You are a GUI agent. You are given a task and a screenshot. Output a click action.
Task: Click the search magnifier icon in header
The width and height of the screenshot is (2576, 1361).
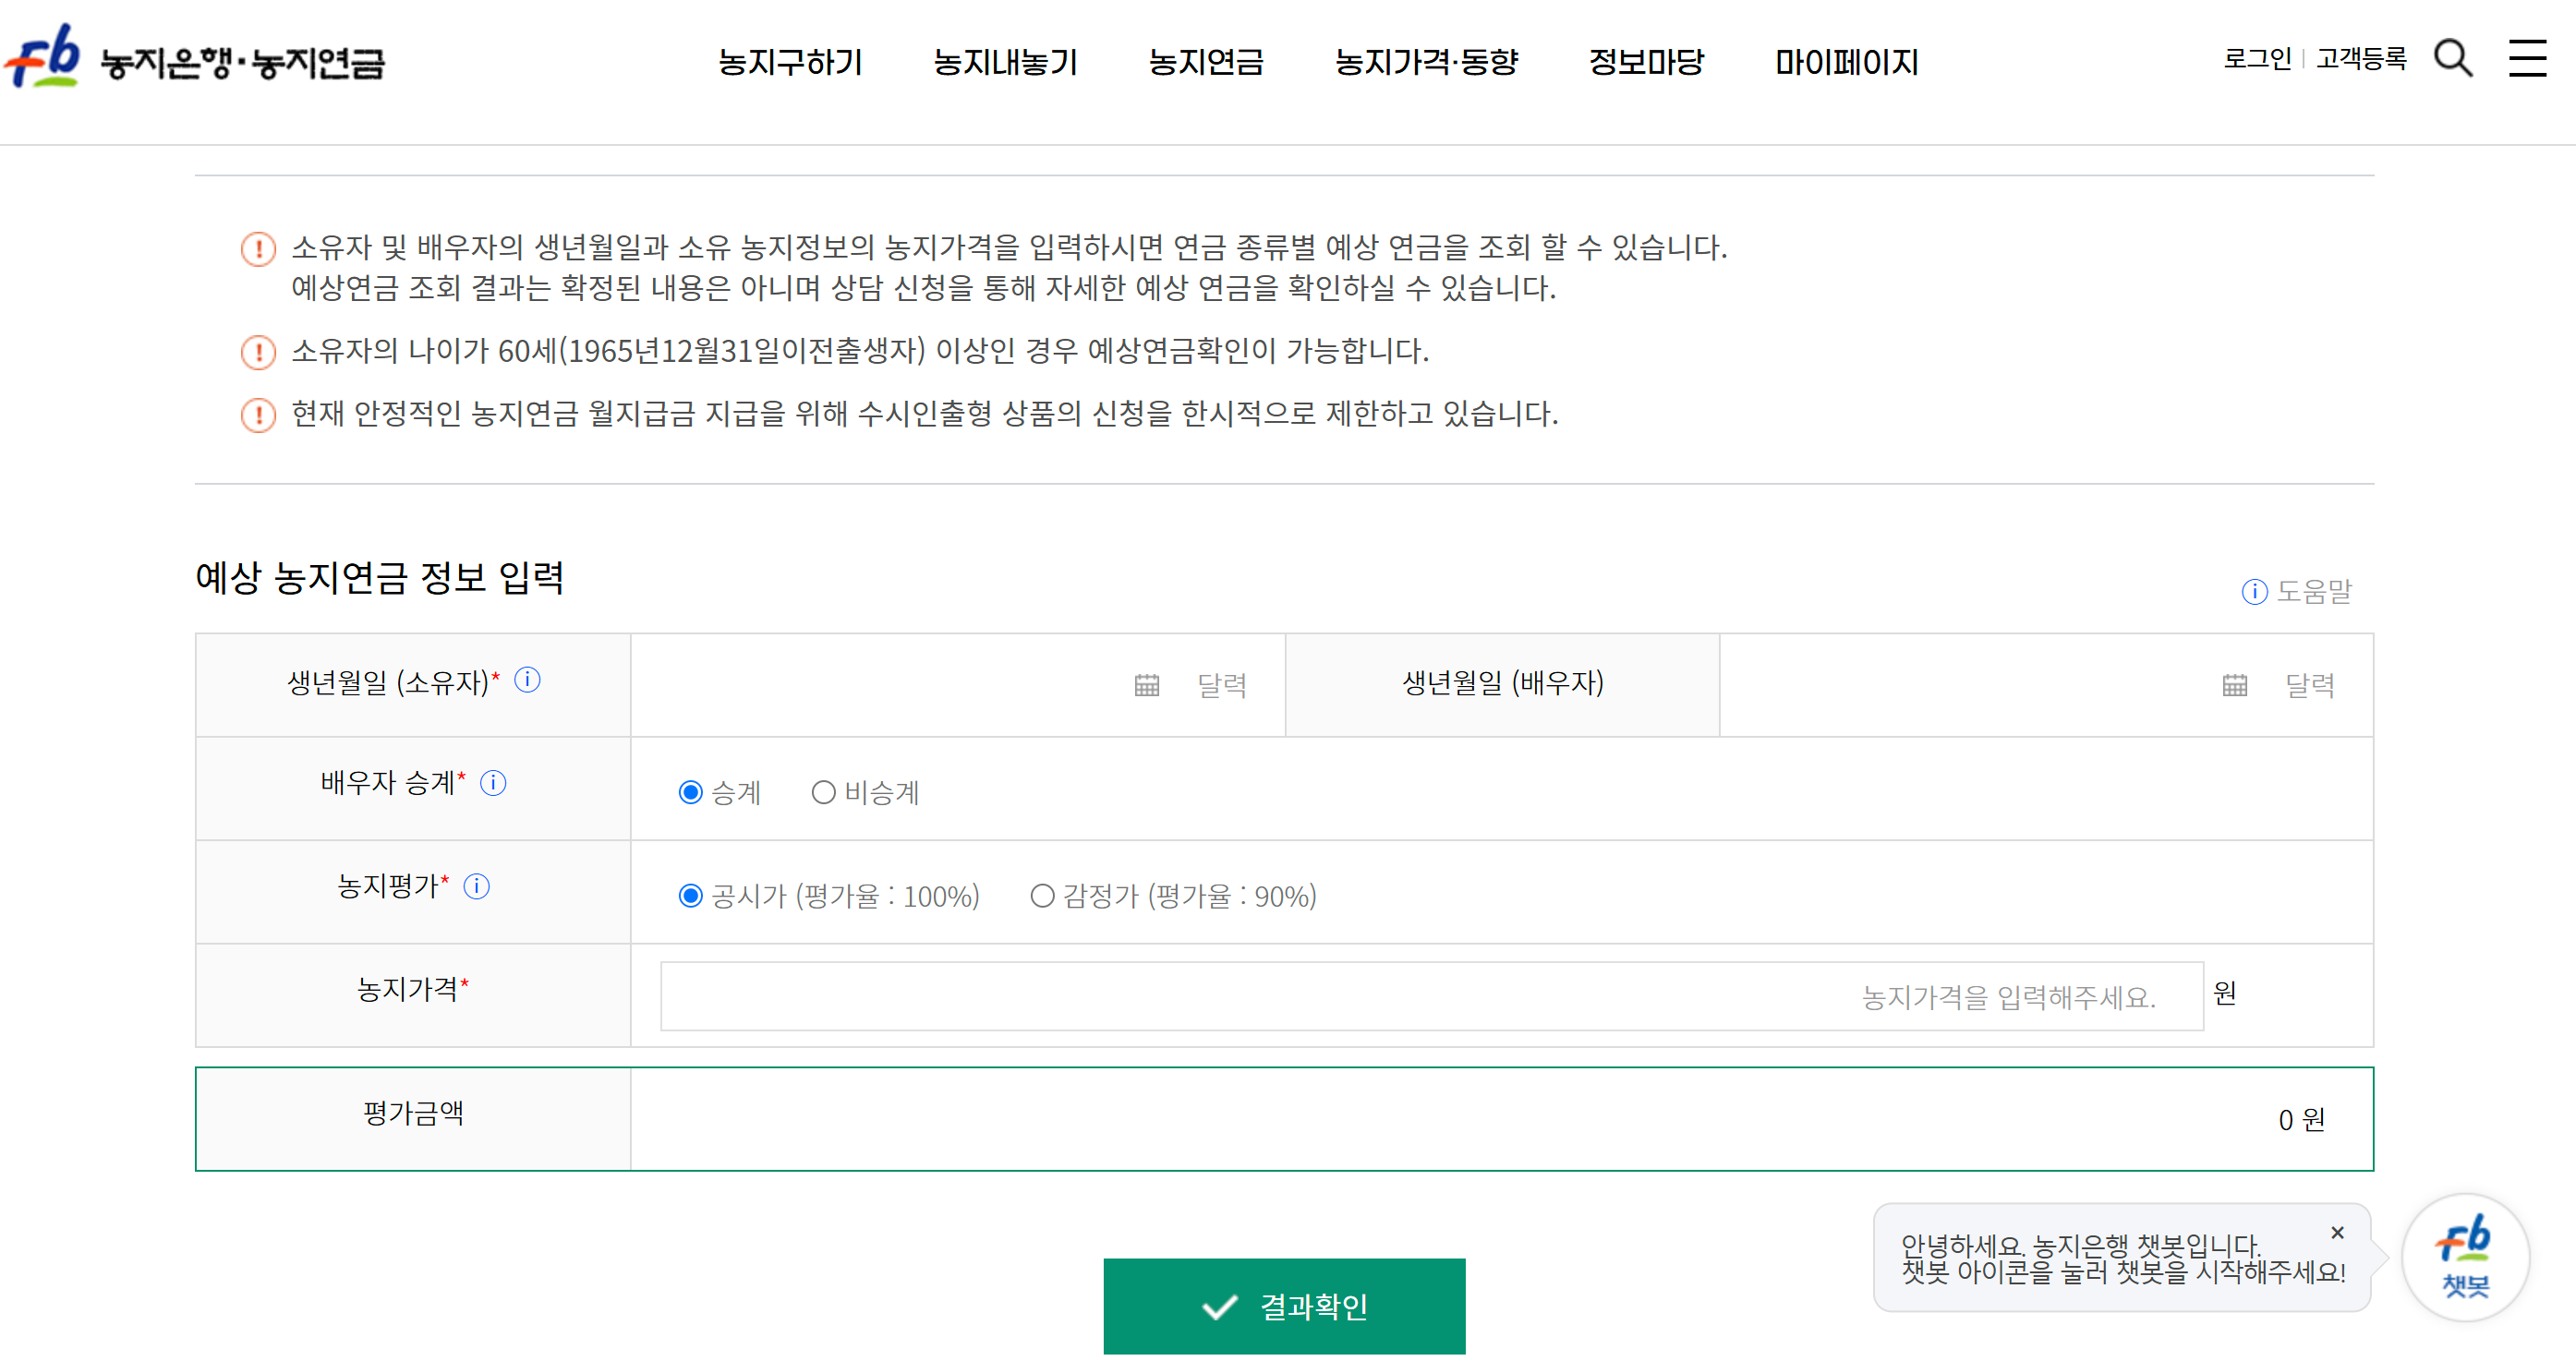[x=2452, y=58]
